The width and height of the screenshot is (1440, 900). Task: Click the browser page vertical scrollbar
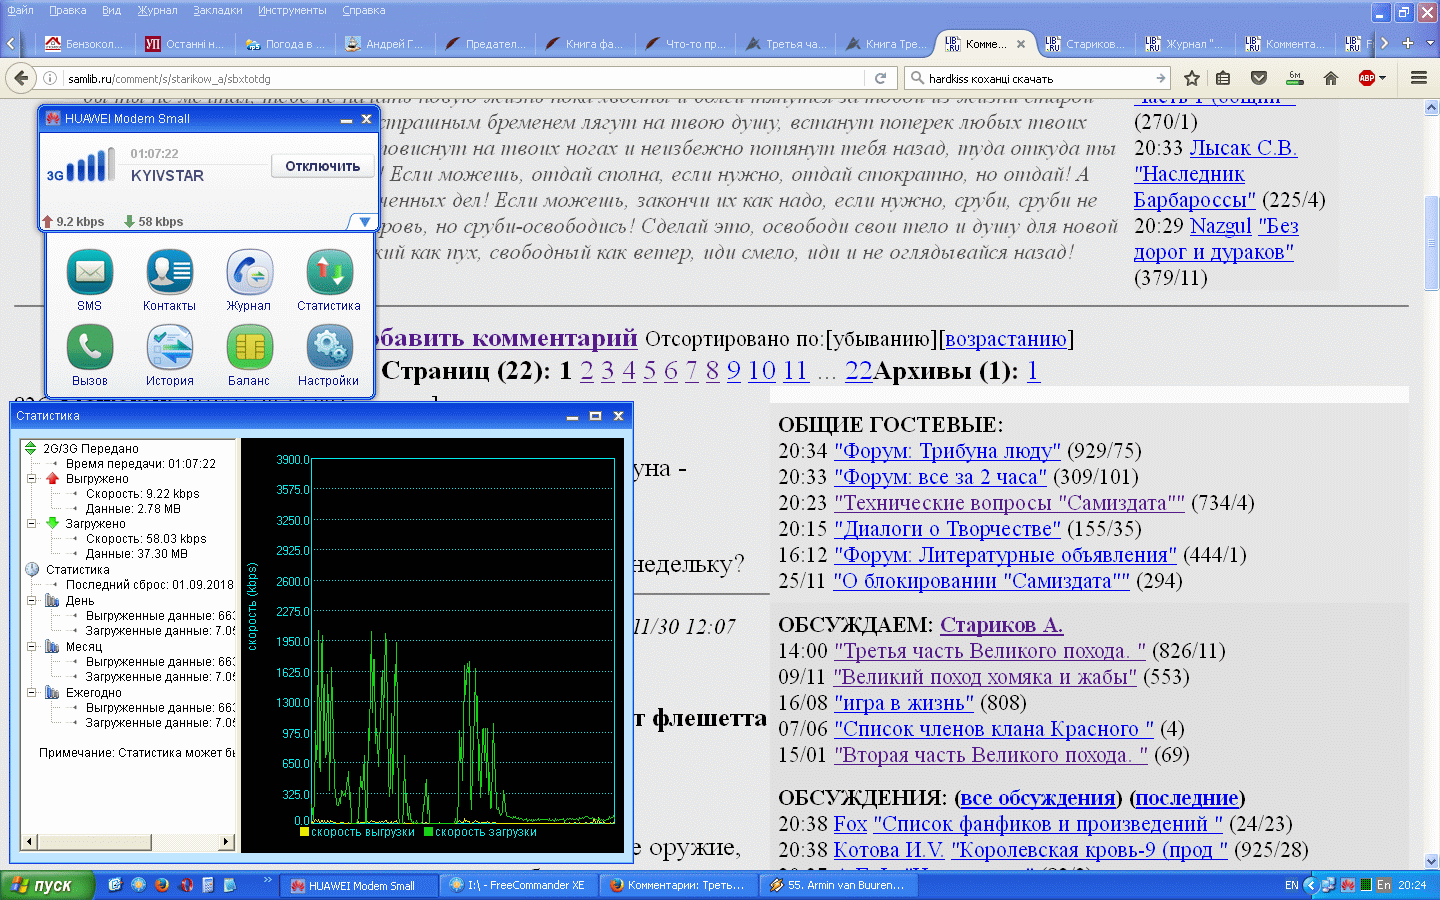pyautogui.click(x=1431, y=485)
